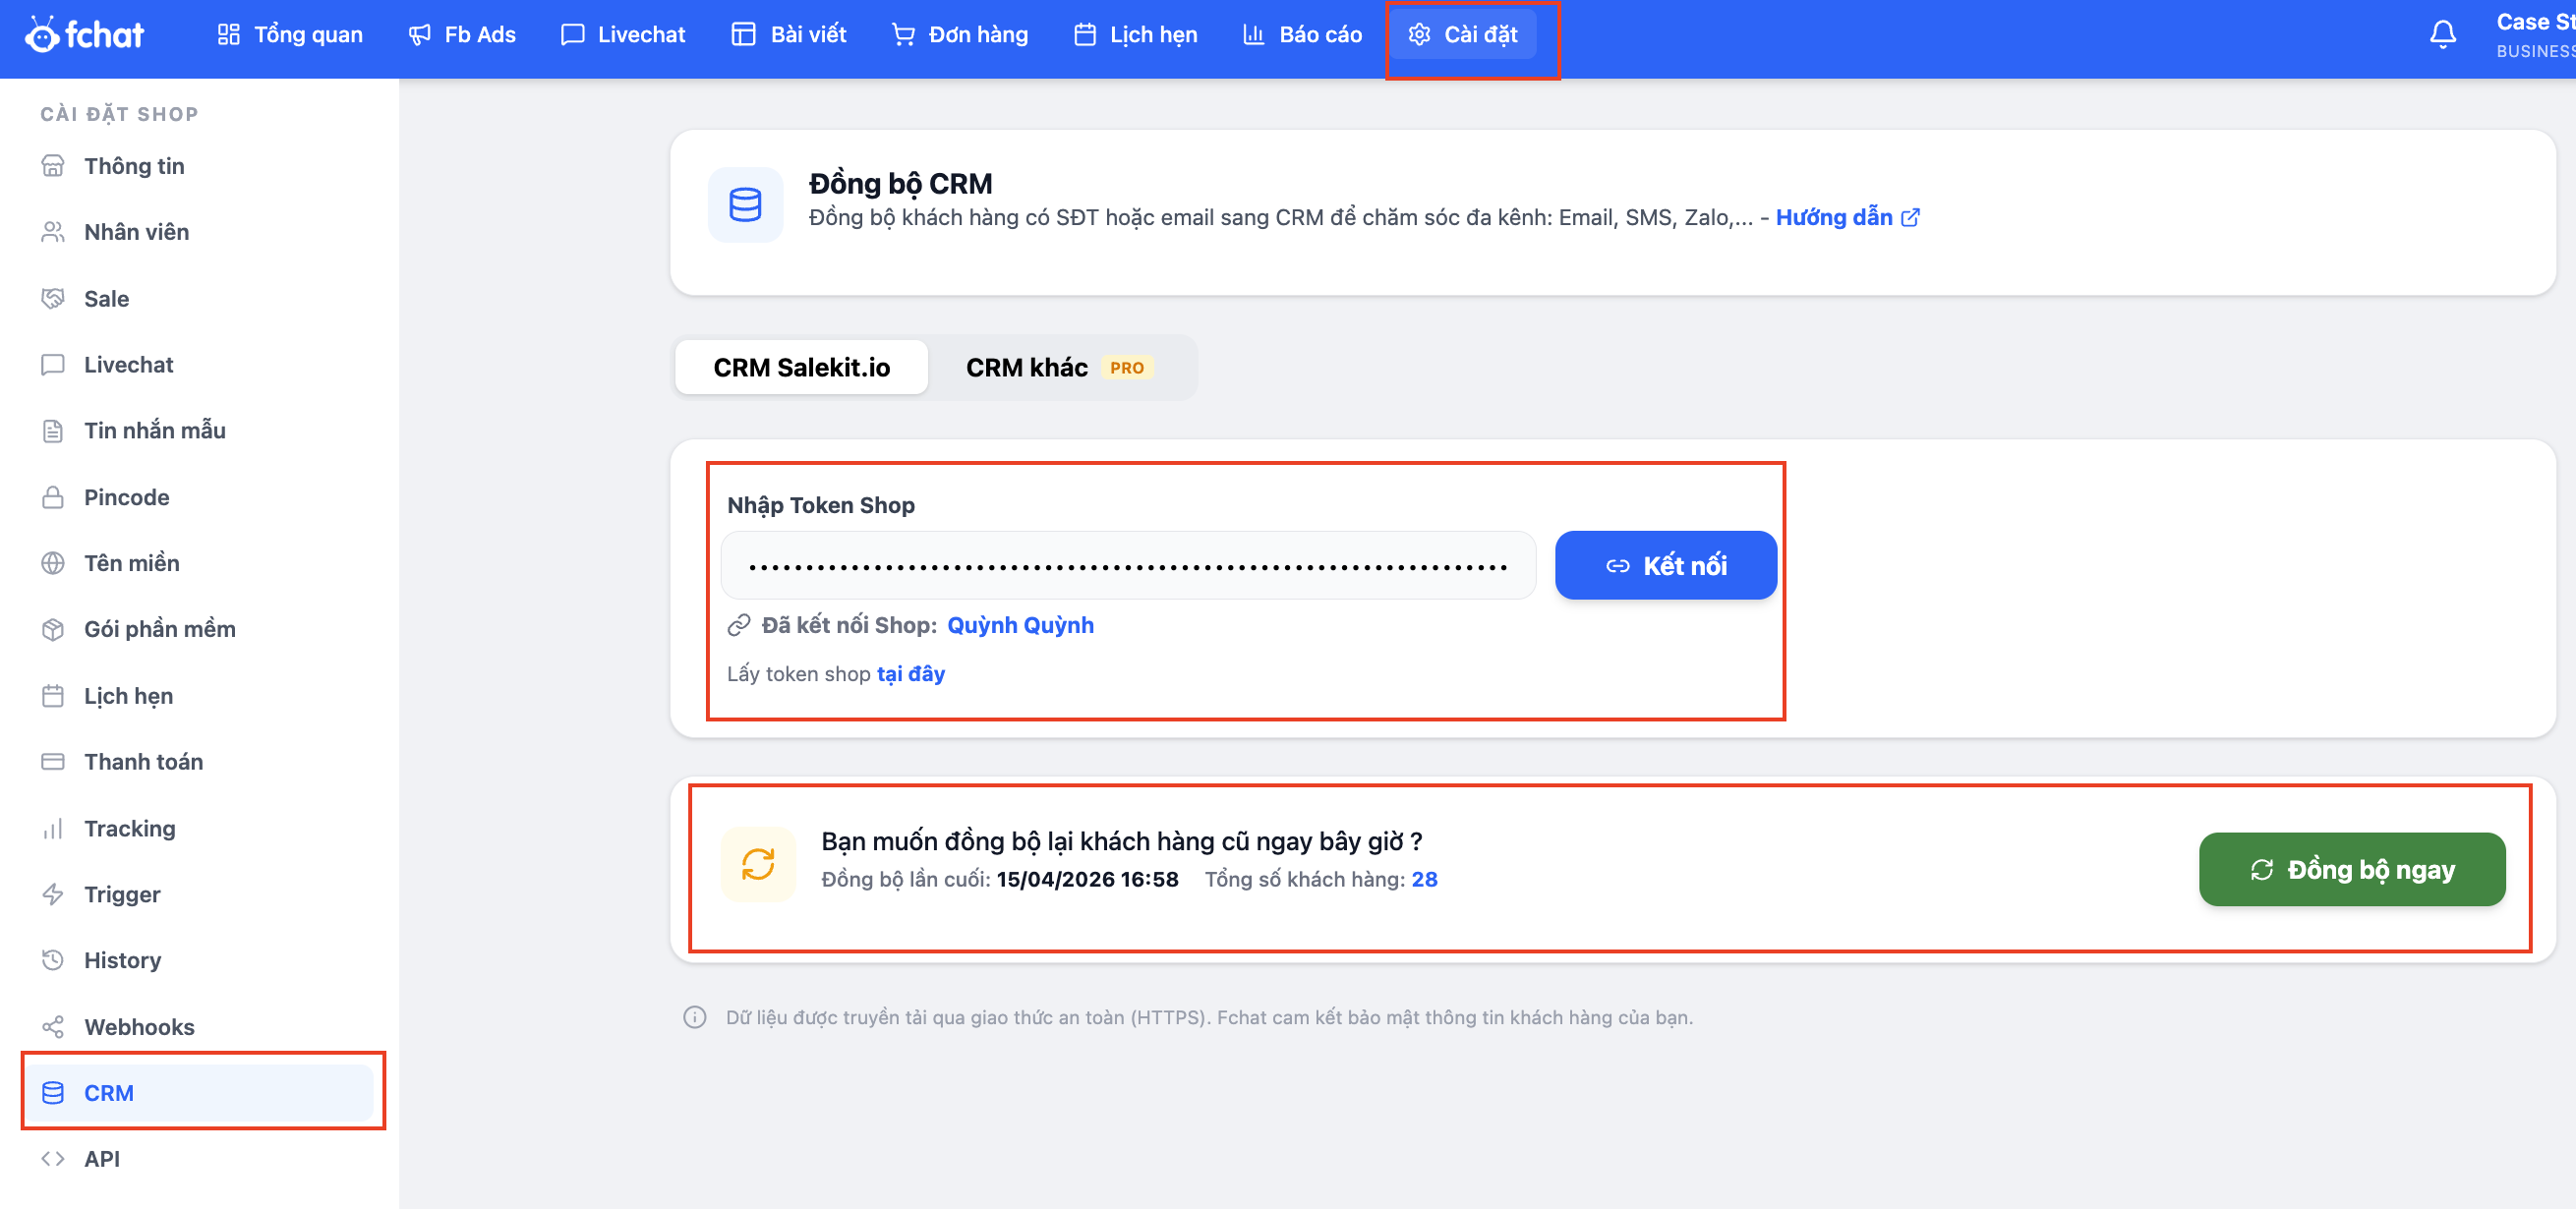Focus the Nhập Token Shop field
Screen dimensions: 2576x1209
[x=1128, y=565]
